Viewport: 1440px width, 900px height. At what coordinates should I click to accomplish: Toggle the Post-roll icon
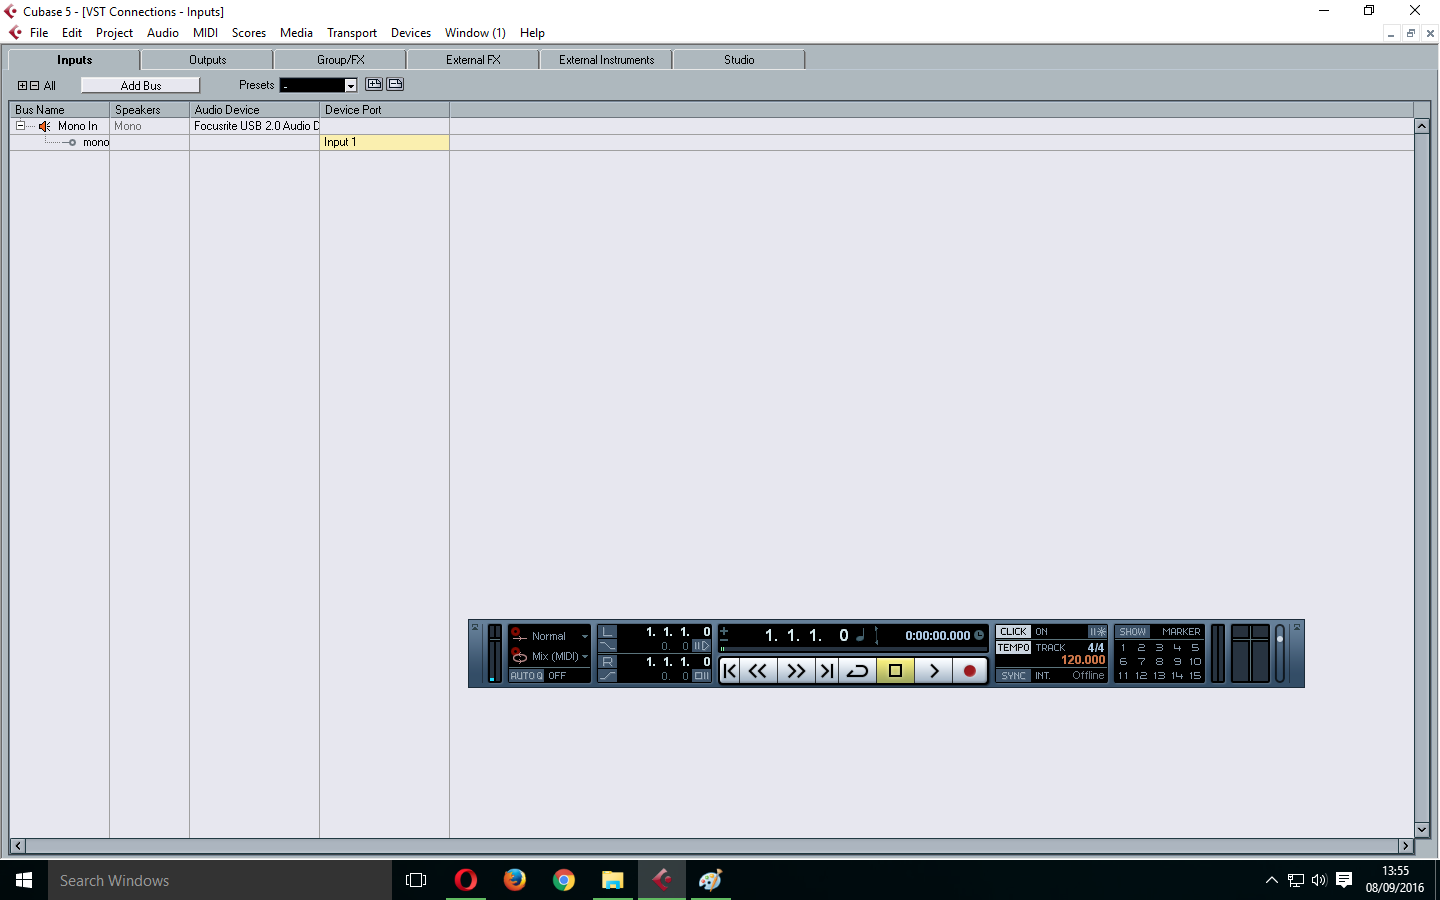(702, 676)
